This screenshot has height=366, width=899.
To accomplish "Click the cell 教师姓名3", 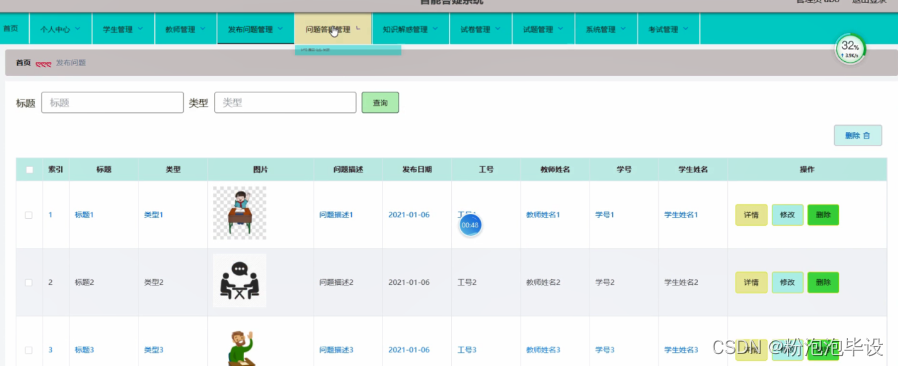I will 544,350.
